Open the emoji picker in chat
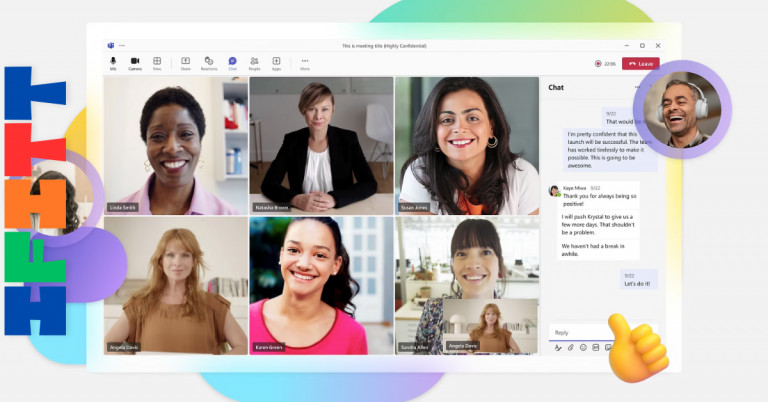768x402 pixels. pos(583,347)
